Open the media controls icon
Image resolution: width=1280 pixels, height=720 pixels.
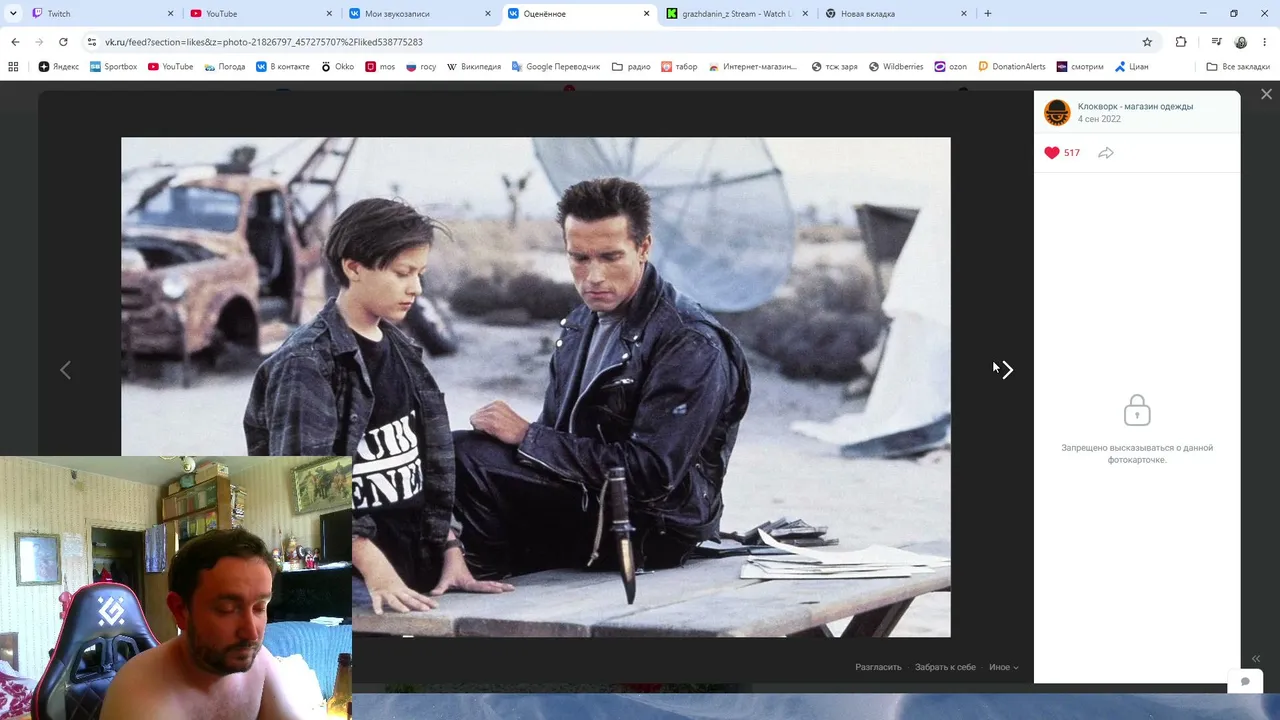coord(1216,42)
